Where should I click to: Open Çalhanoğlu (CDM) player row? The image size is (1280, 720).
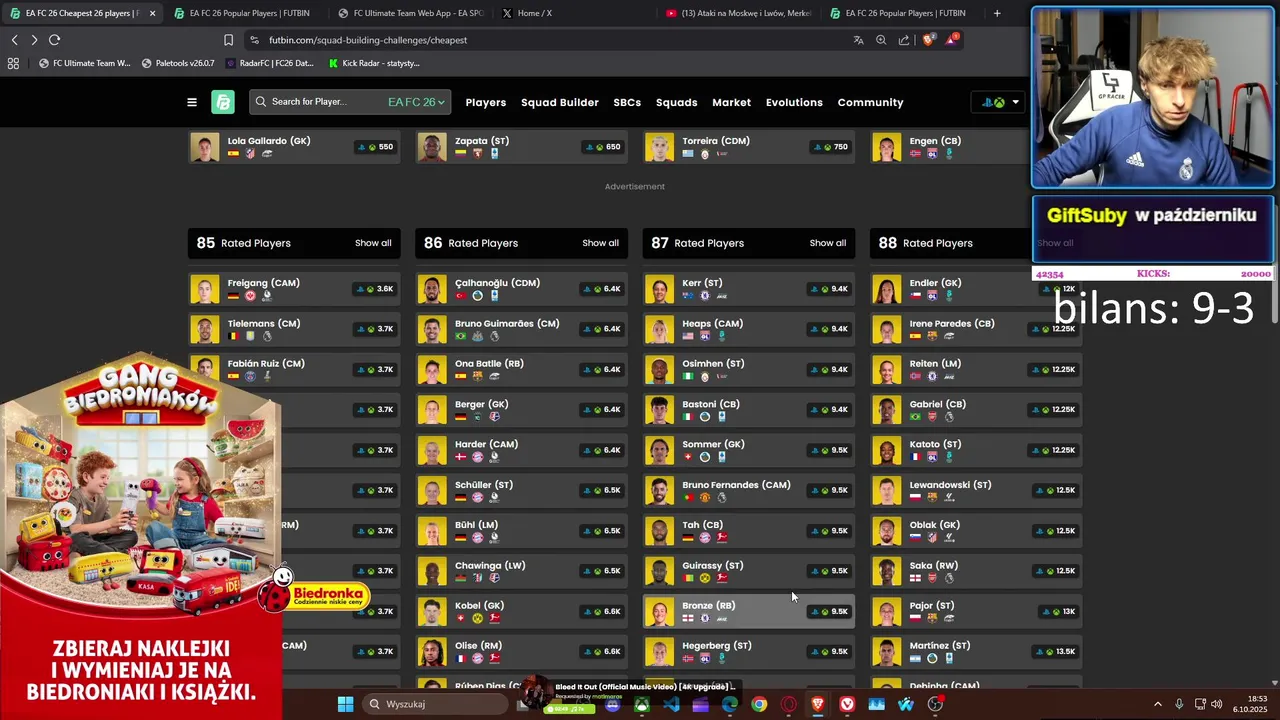pyautogui.click(x=521, y=289)
